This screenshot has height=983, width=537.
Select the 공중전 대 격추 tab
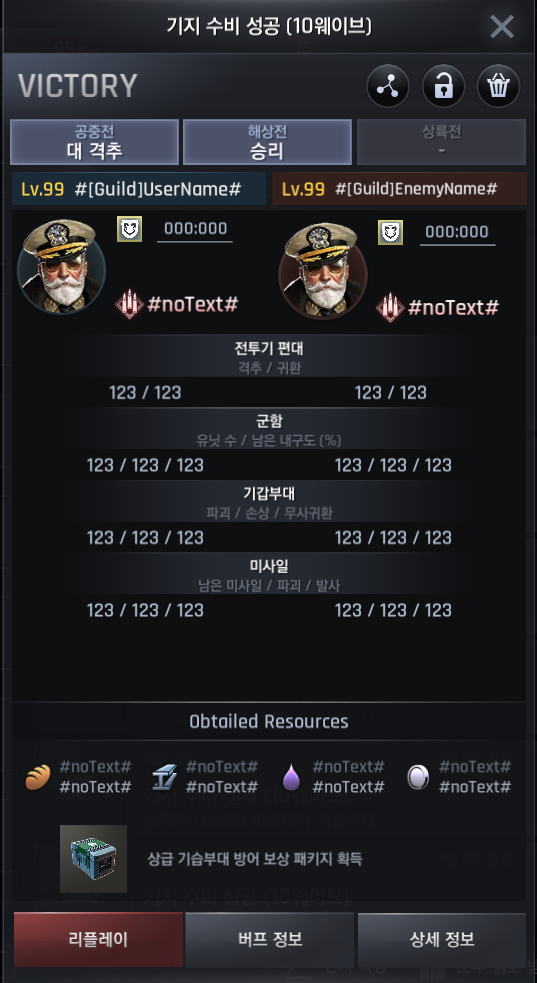[x=95, y=142]
